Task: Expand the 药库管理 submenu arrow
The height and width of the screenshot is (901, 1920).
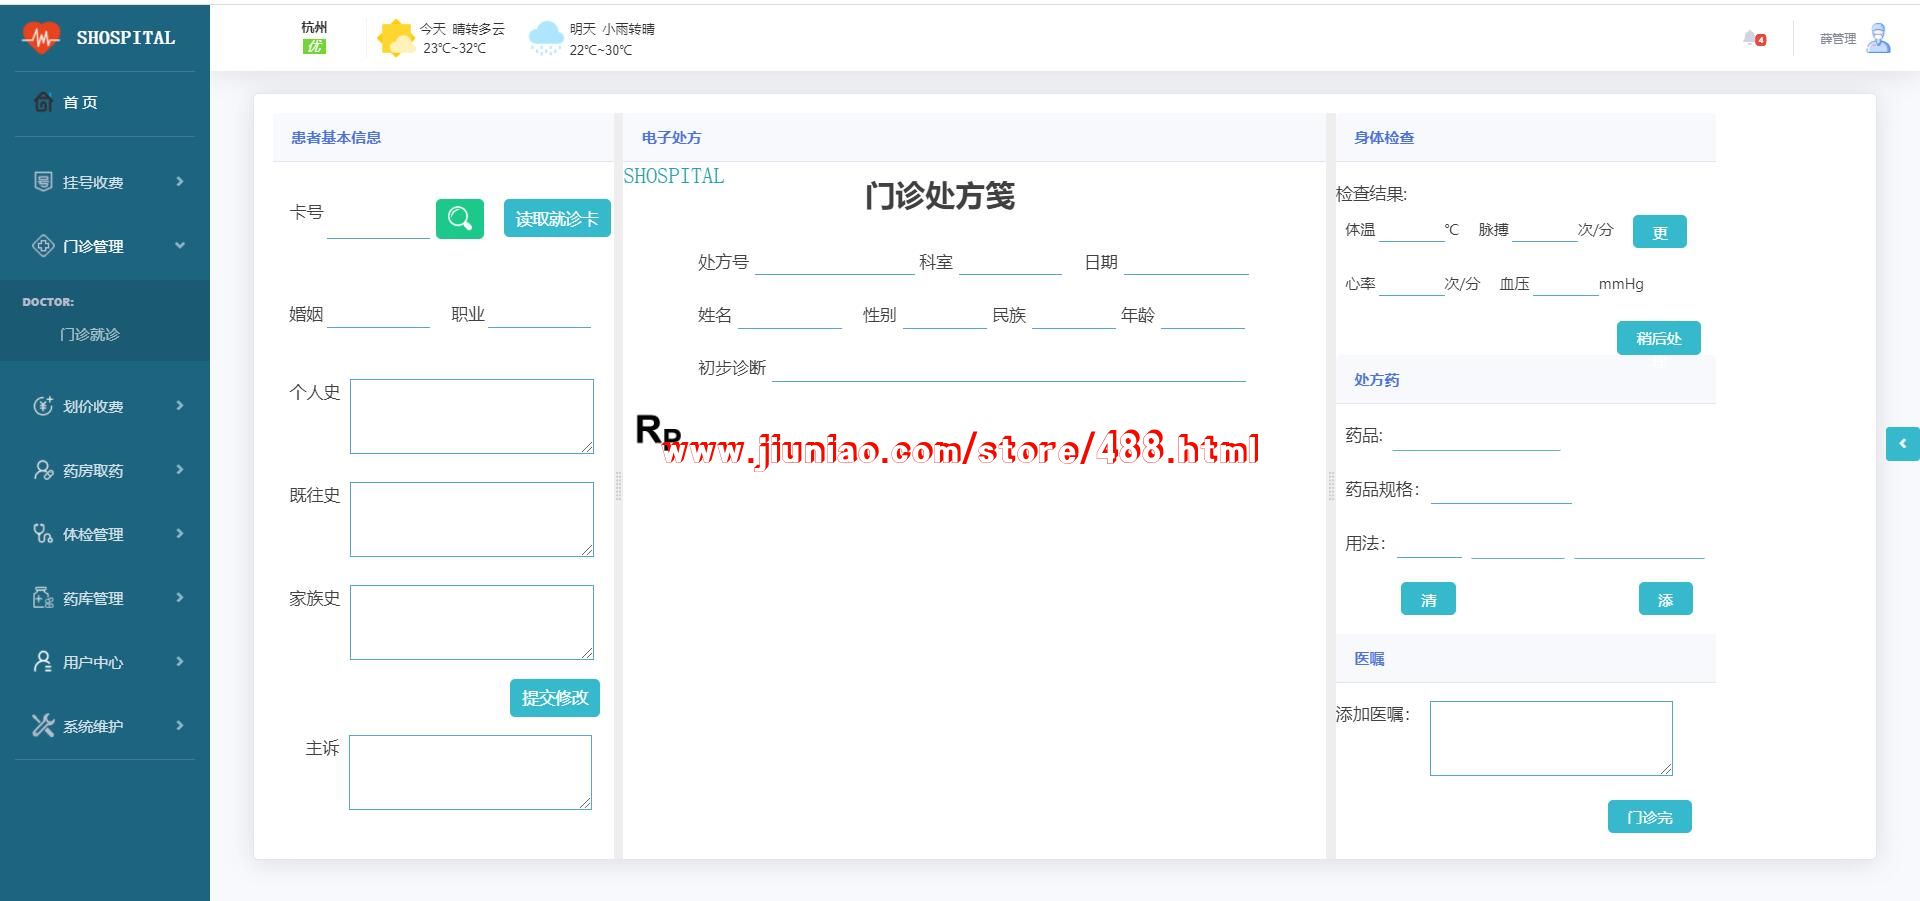Action: coord(180,598)
